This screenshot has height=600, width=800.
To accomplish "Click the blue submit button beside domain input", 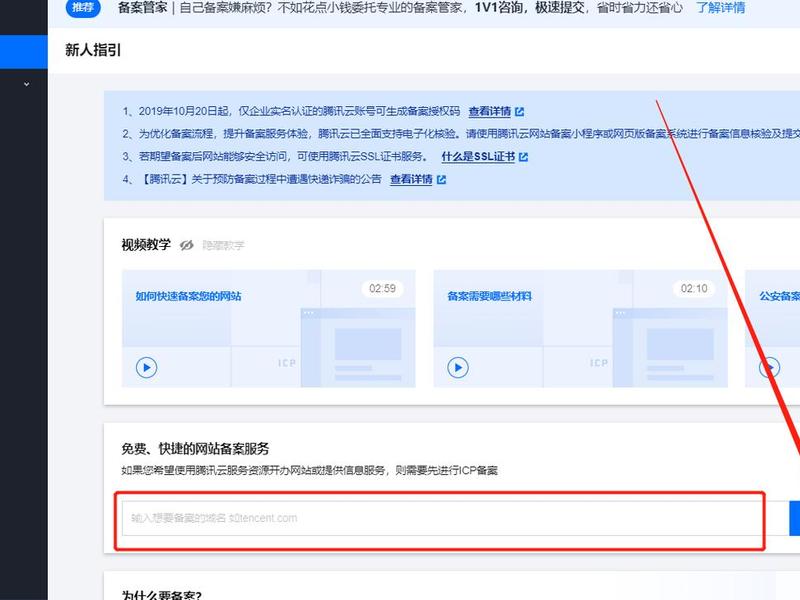I will [794, 518].
